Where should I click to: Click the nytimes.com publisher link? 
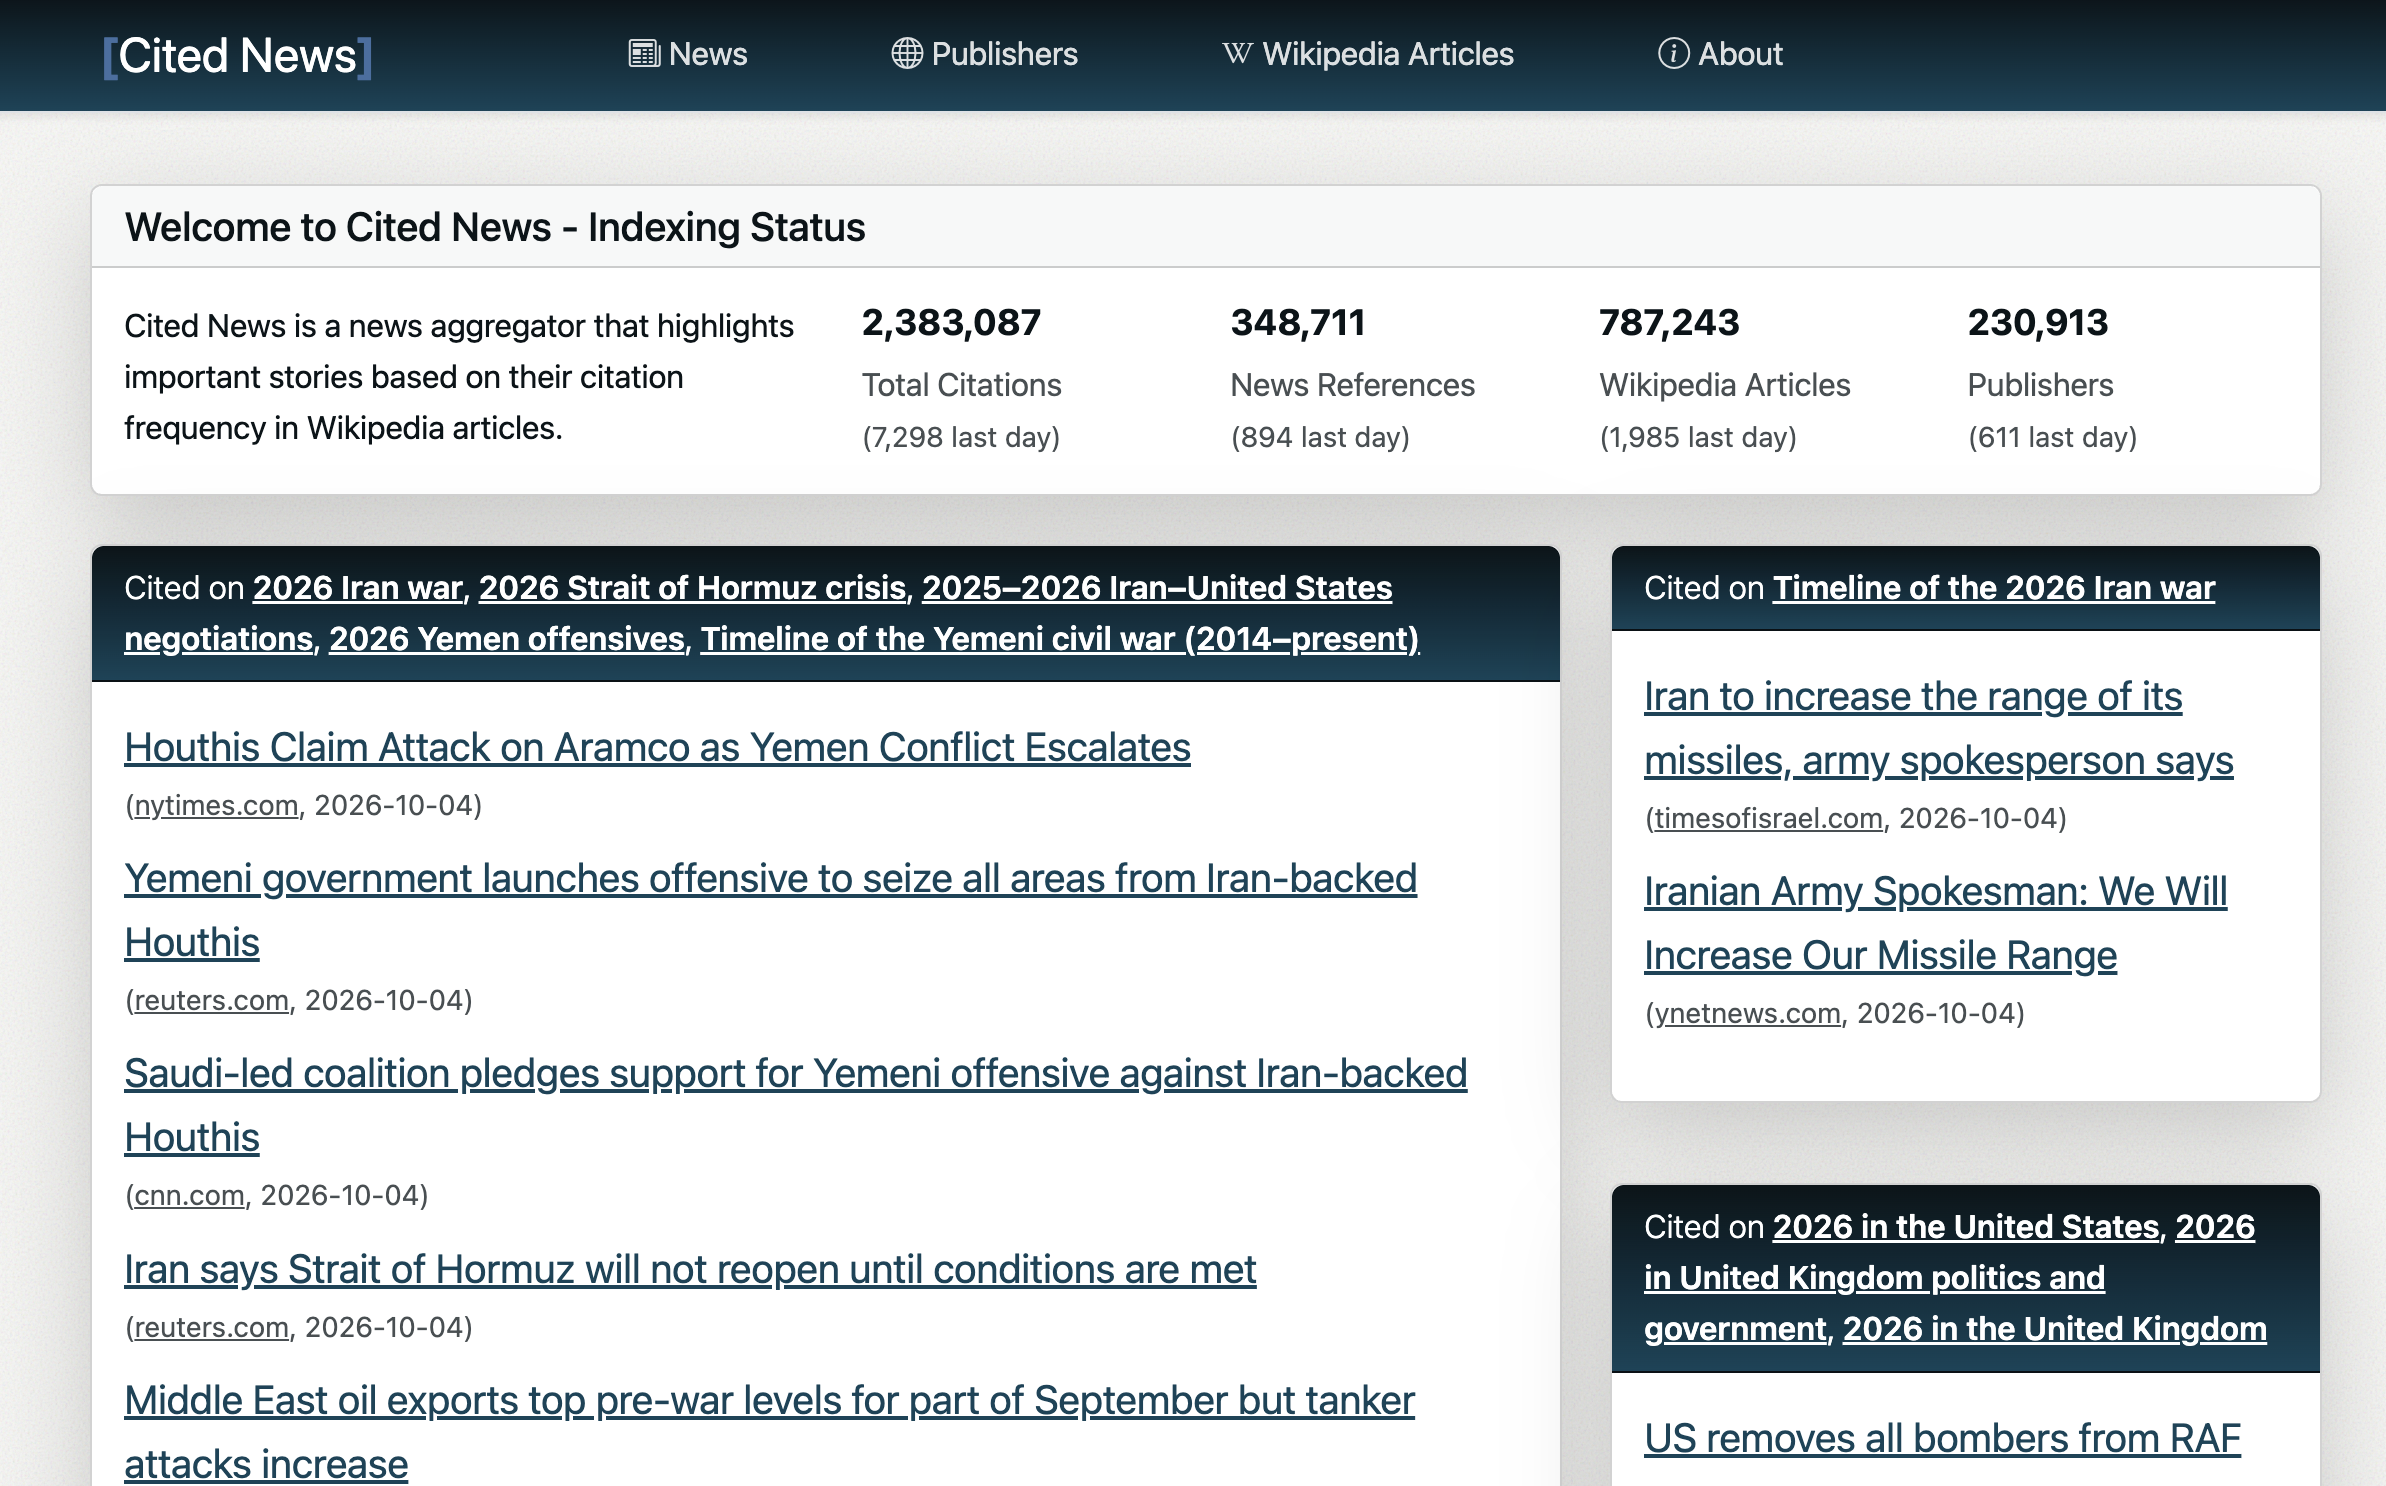point(216,805)
